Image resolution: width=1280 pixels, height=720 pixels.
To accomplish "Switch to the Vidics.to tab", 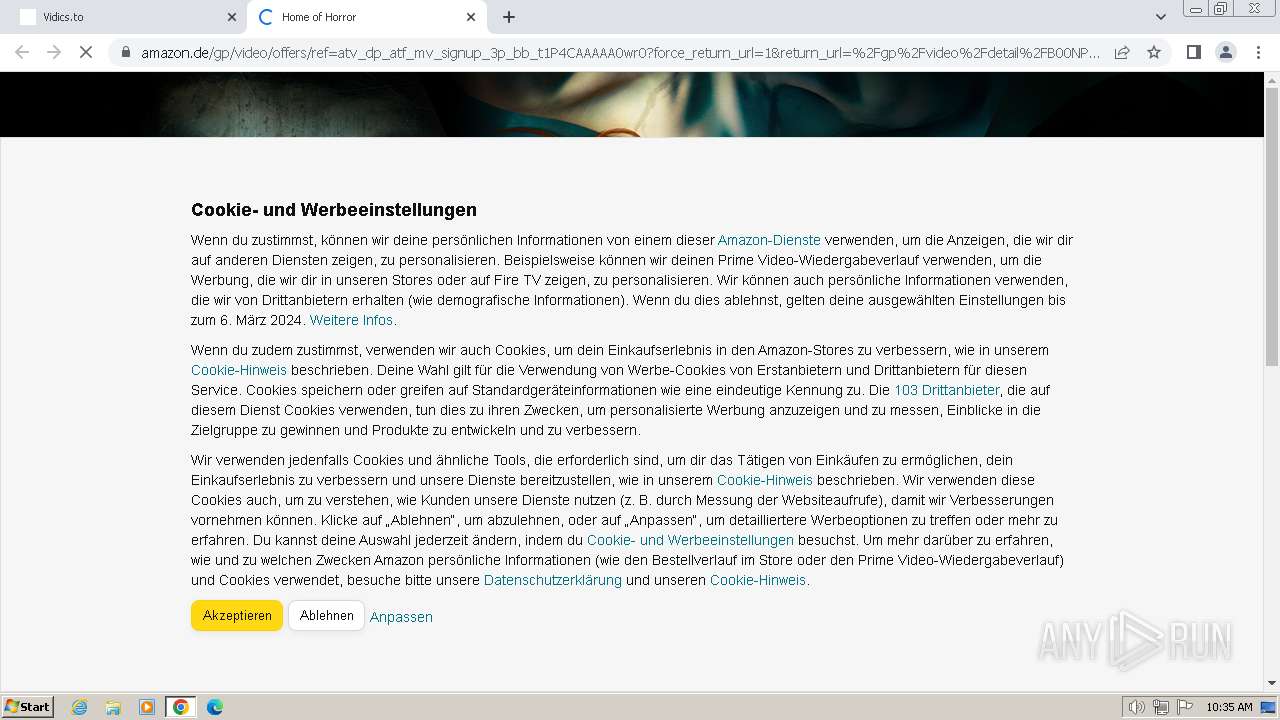I will tap(123, 17).
